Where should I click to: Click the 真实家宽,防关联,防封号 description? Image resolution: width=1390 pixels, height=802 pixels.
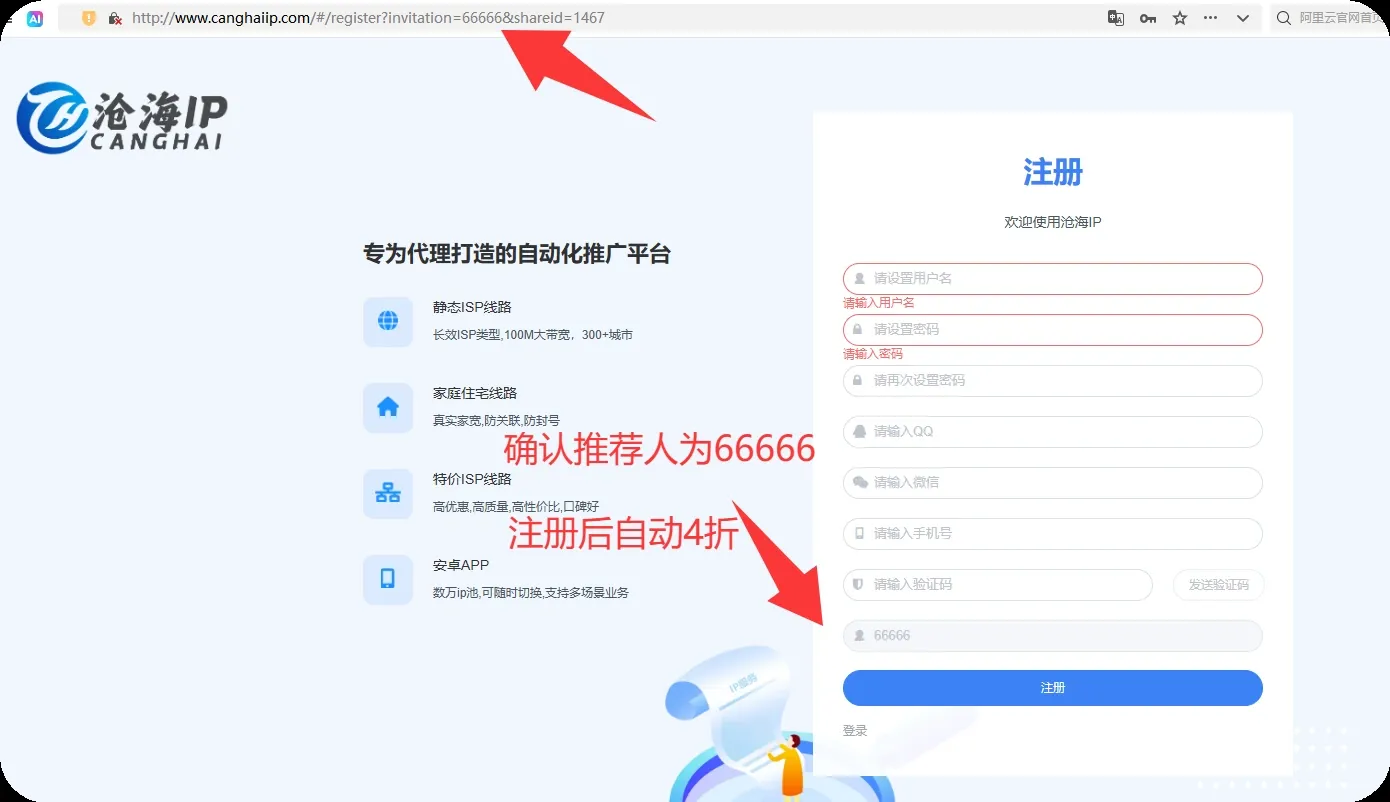496,421
